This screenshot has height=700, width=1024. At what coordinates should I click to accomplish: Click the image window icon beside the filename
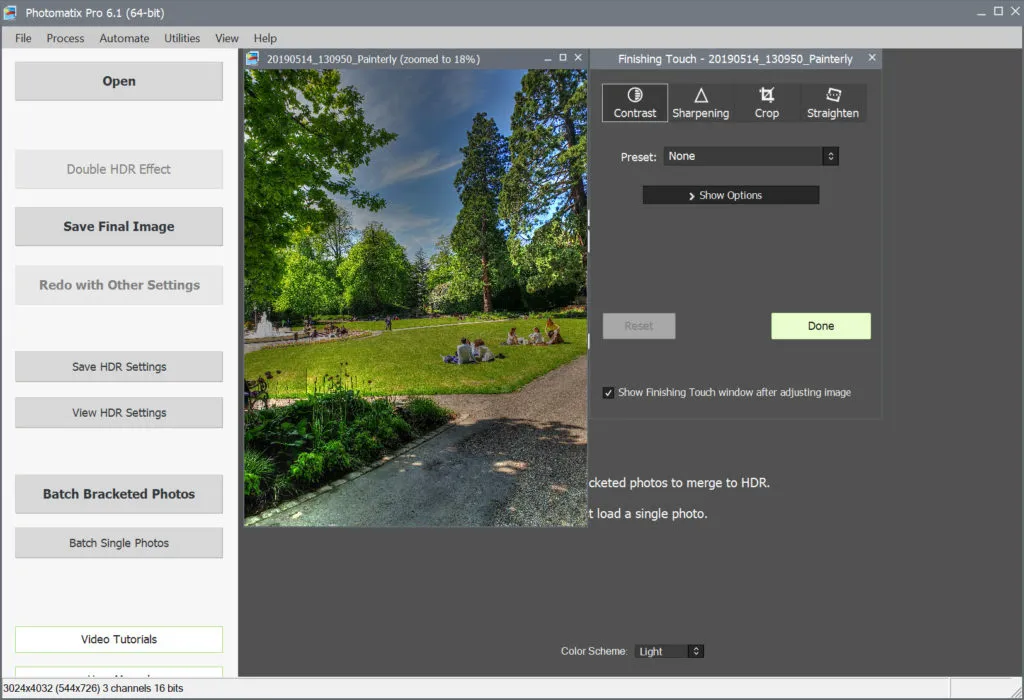[253, 59]
